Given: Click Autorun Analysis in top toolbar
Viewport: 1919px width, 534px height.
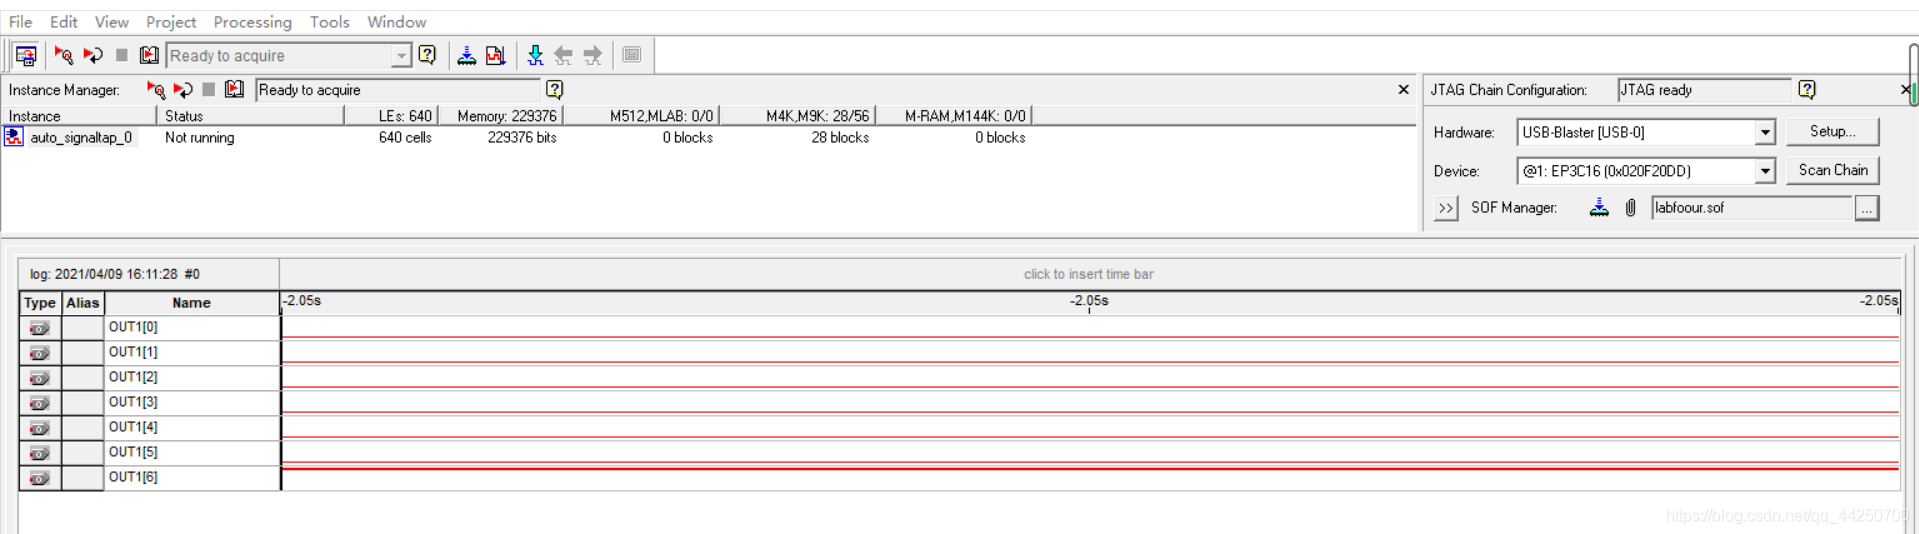Looking at the screenshot, I should (x=93, y=55).
